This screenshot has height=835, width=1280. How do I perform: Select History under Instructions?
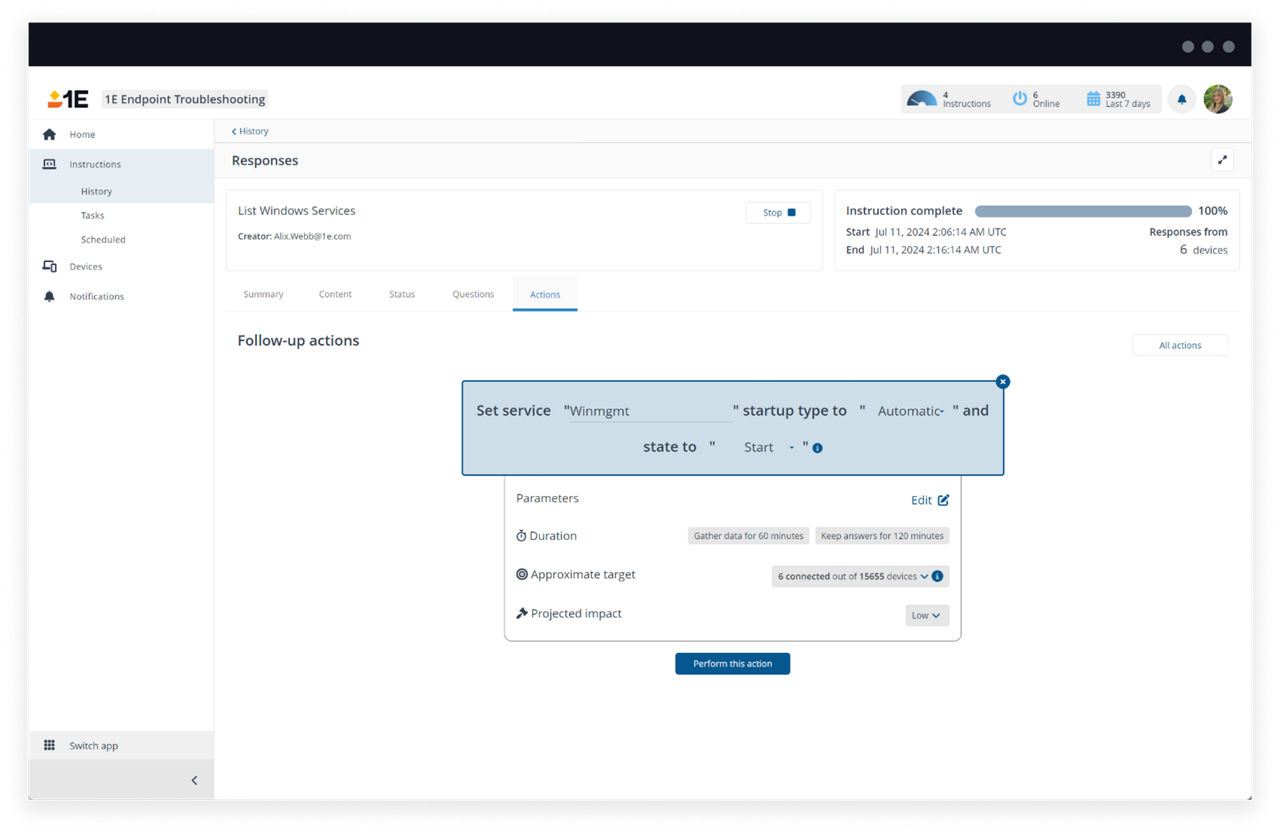[x=96, y=191]
